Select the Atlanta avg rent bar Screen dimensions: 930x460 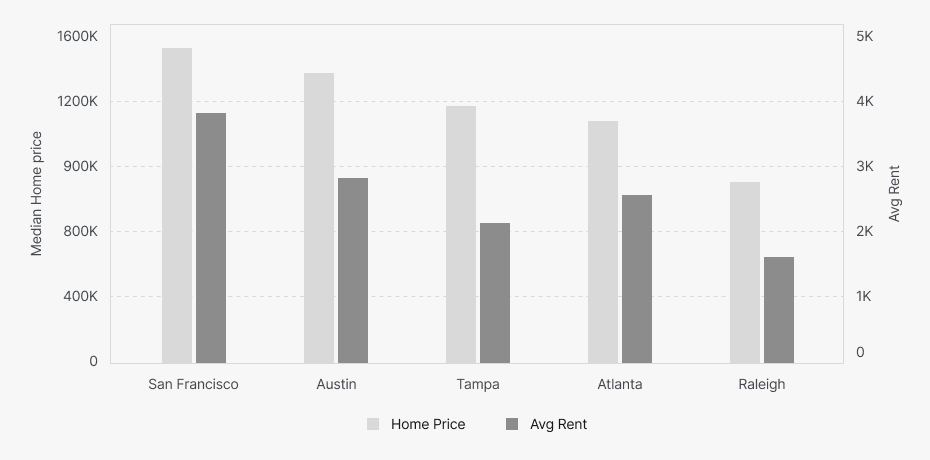(x=637, y=279)
